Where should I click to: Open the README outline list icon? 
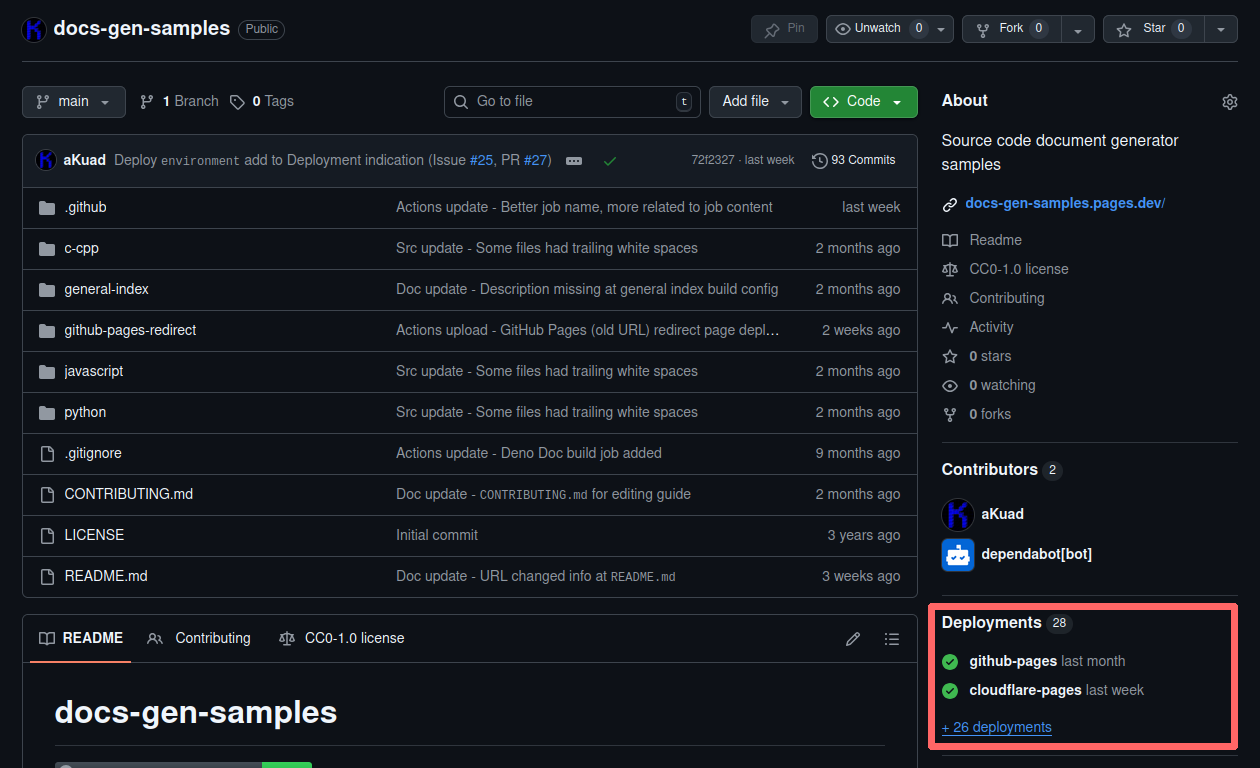click(x=892, y=638)
